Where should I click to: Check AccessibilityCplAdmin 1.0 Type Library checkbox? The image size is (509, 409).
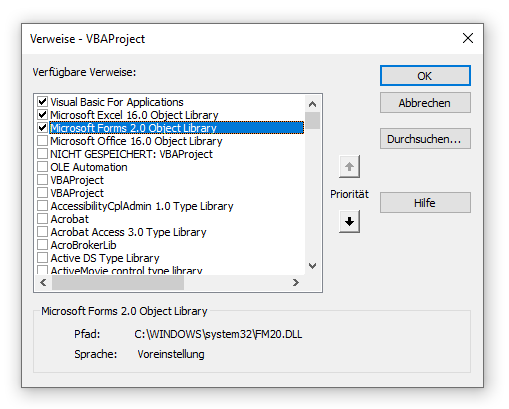(42, 206)
